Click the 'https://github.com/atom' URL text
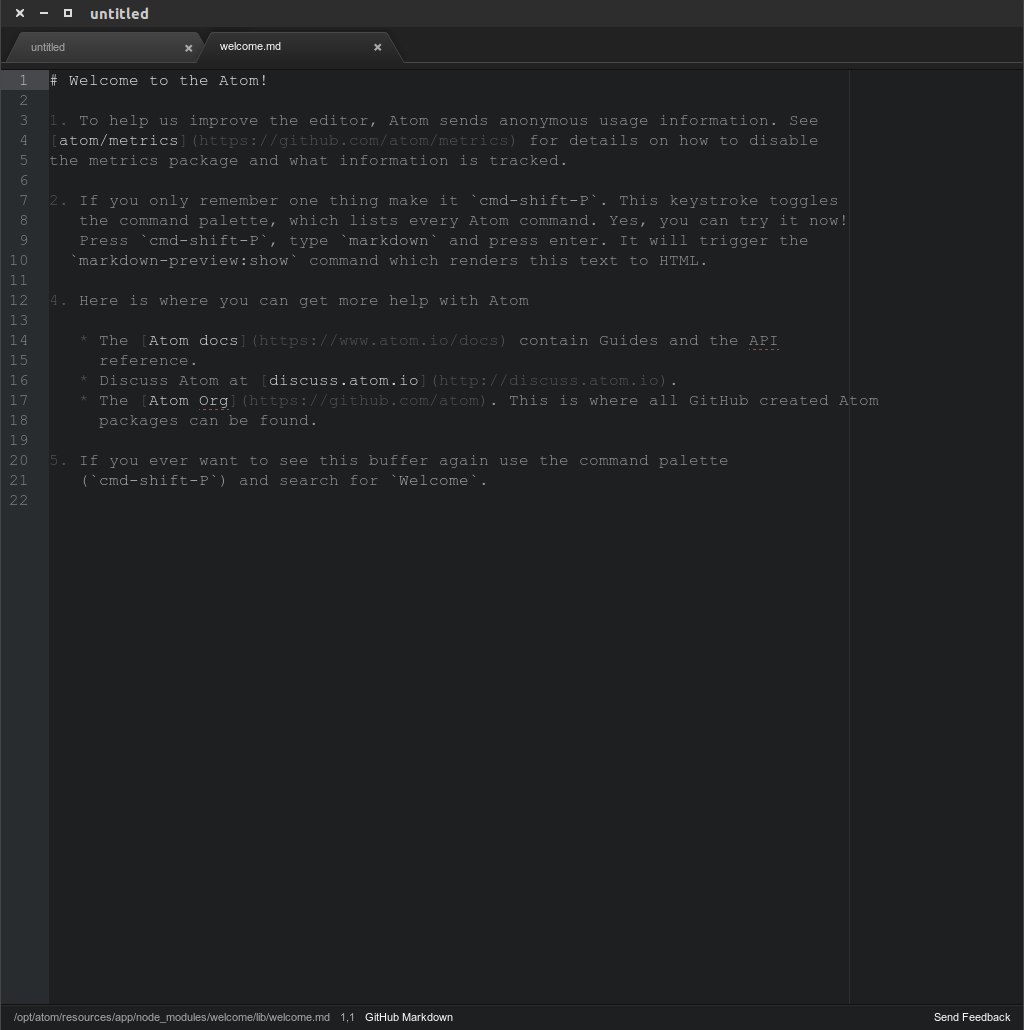The image size is (1024, 1030). click(363, 401)
